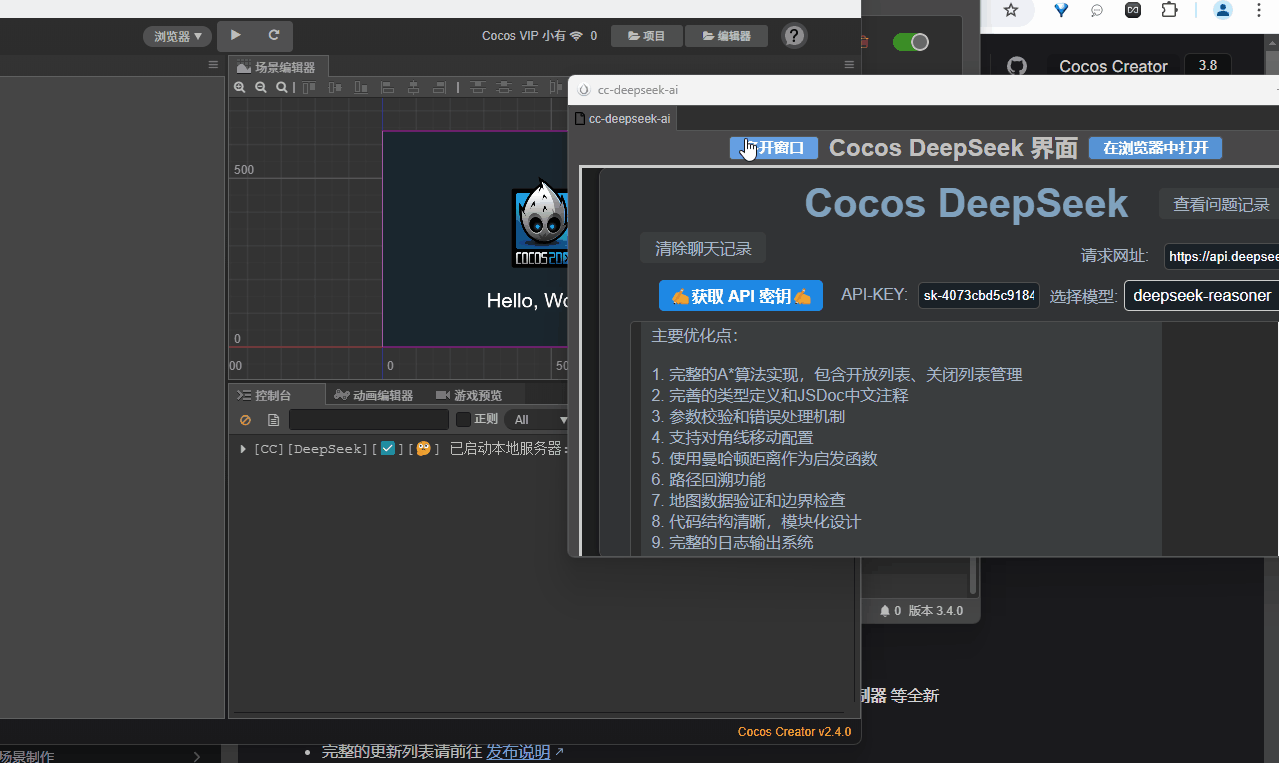Click the bookmark star icon in browser
1279x763 pixels.
(1011, 11)
